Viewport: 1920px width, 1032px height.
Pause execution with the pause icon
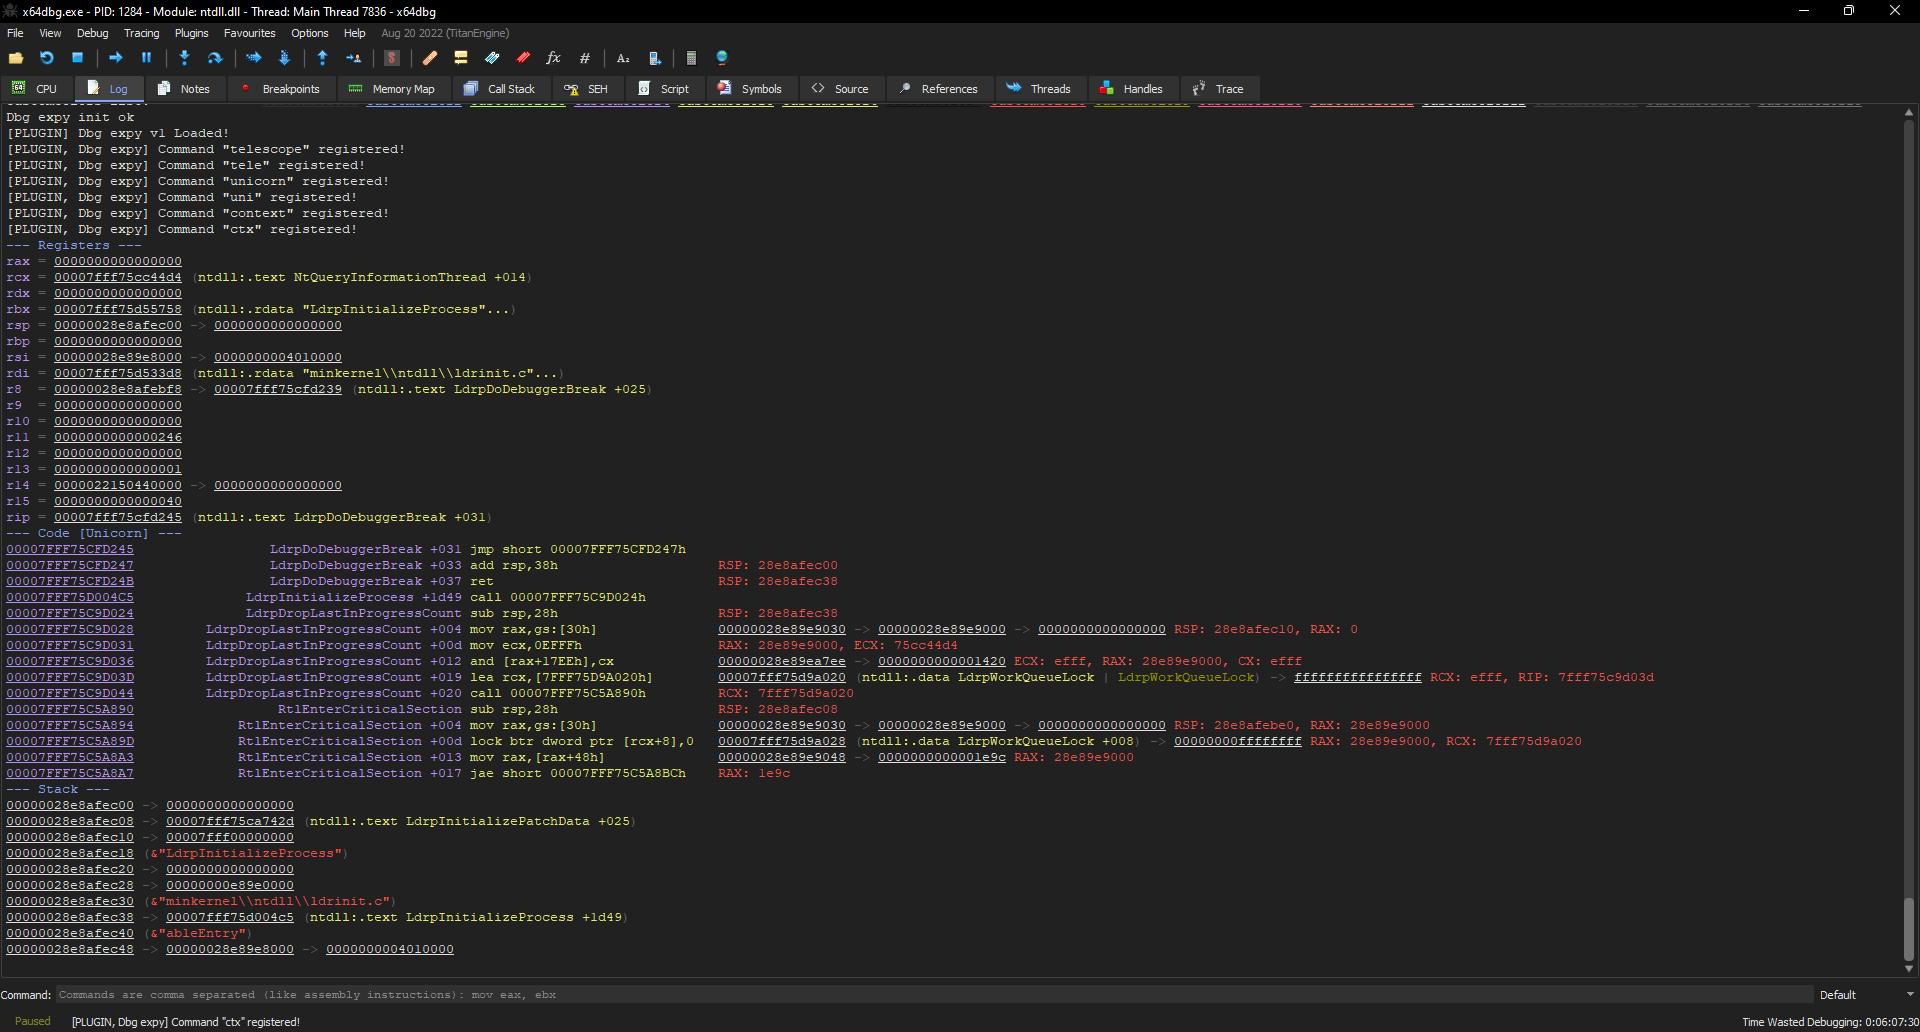tap(146, 58)
